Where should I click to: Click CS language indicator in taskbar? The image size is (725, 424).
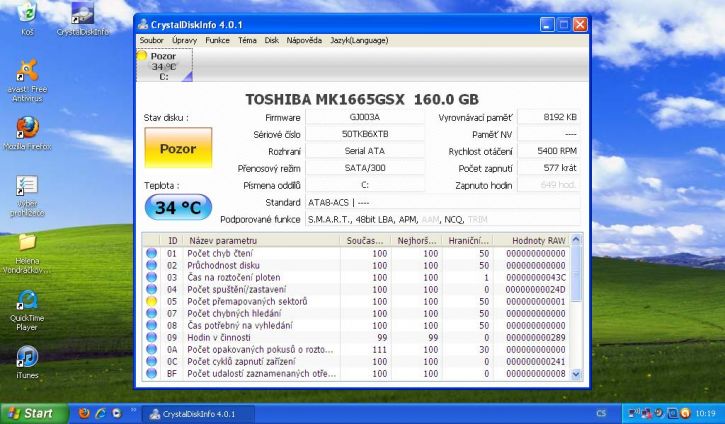pyautogui.click(x=601, y=413)
